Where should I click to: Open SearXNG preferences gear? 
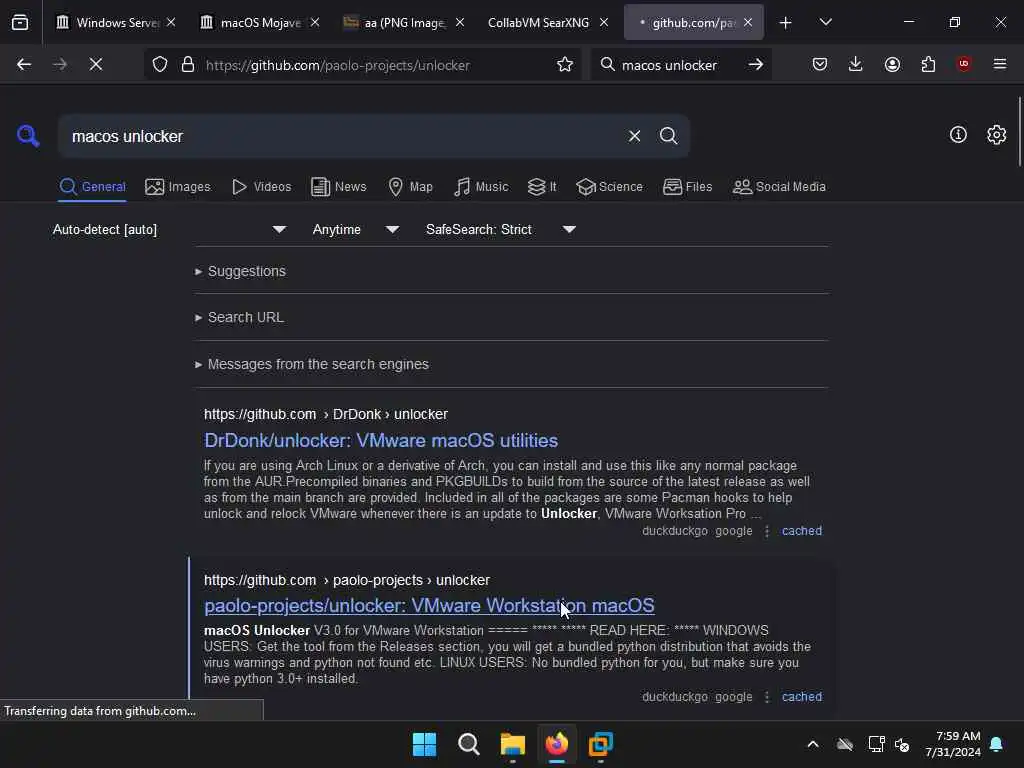tap(997, 135)
